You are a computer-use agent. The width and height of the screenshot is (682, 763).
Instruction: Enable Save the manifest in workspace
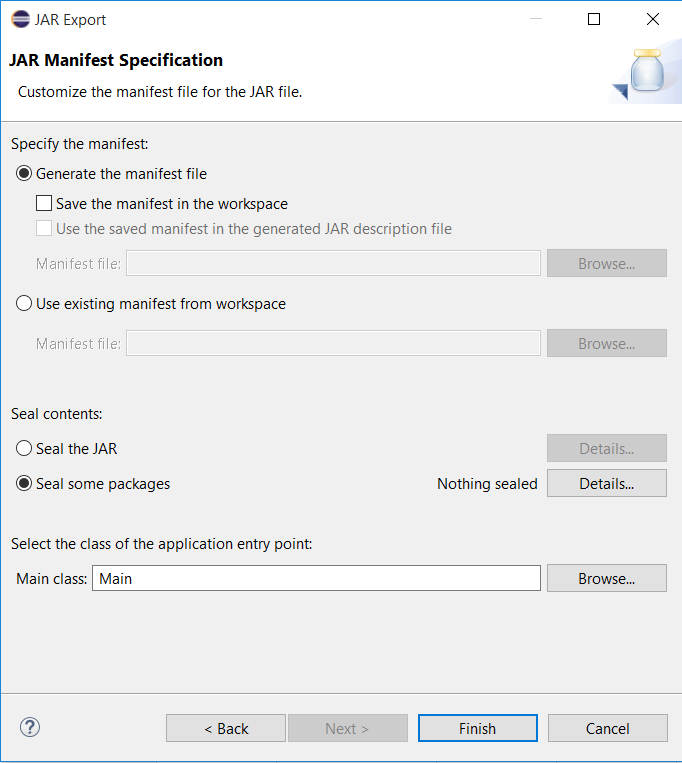[x=44, y=203]
